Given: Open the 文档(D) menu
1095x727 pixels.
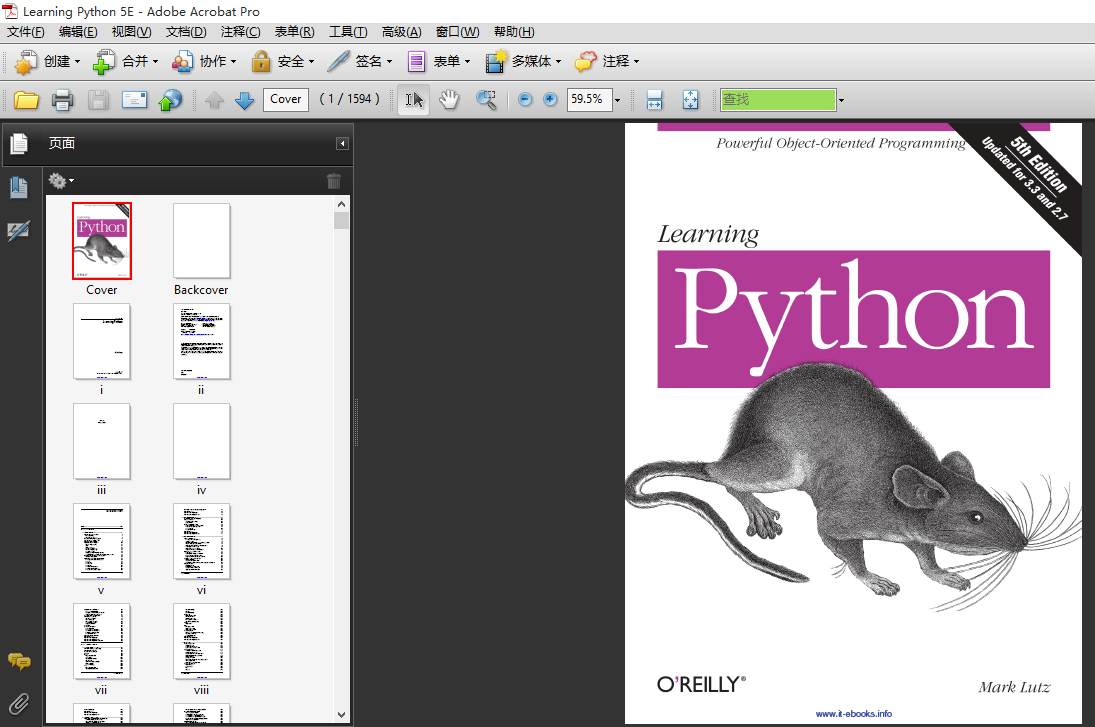Looking at the screenshot, I should point(186,32).
